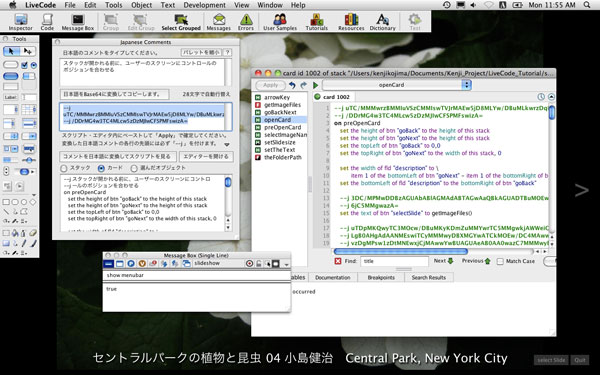The image size is (600, 375).
Task: Select the Edit (pointer) tool in Tools palette
Action: click(28, 51)
